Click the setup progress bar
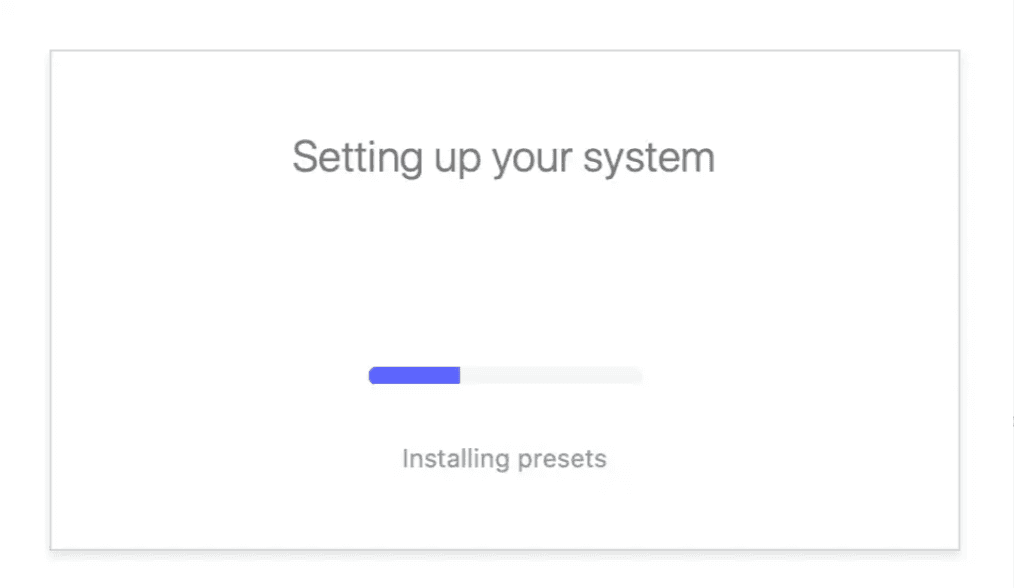Viewport: 1014px width, 588px height. (505, 376)
